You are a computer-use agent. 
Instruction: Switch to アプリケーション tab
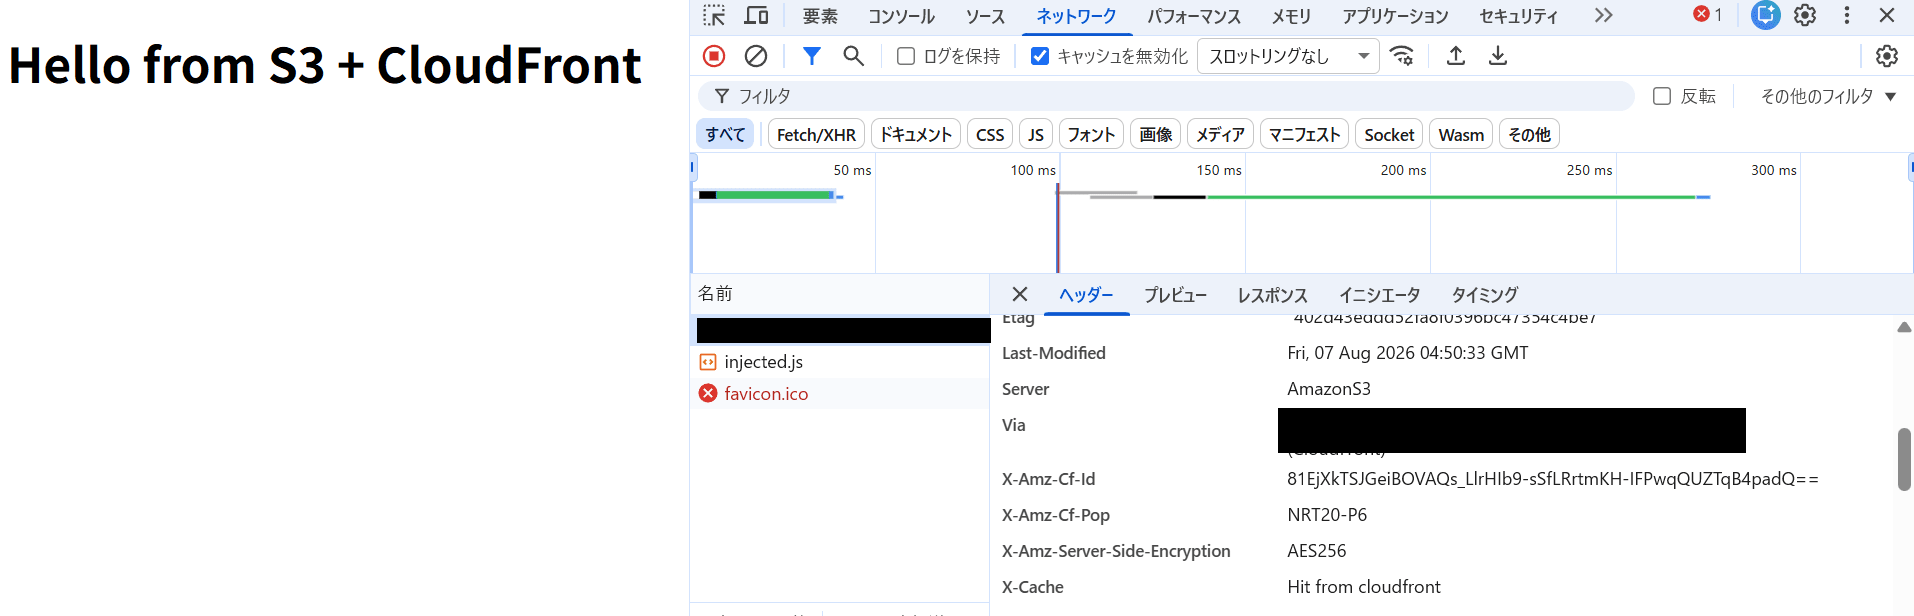tap(1395, 16)
